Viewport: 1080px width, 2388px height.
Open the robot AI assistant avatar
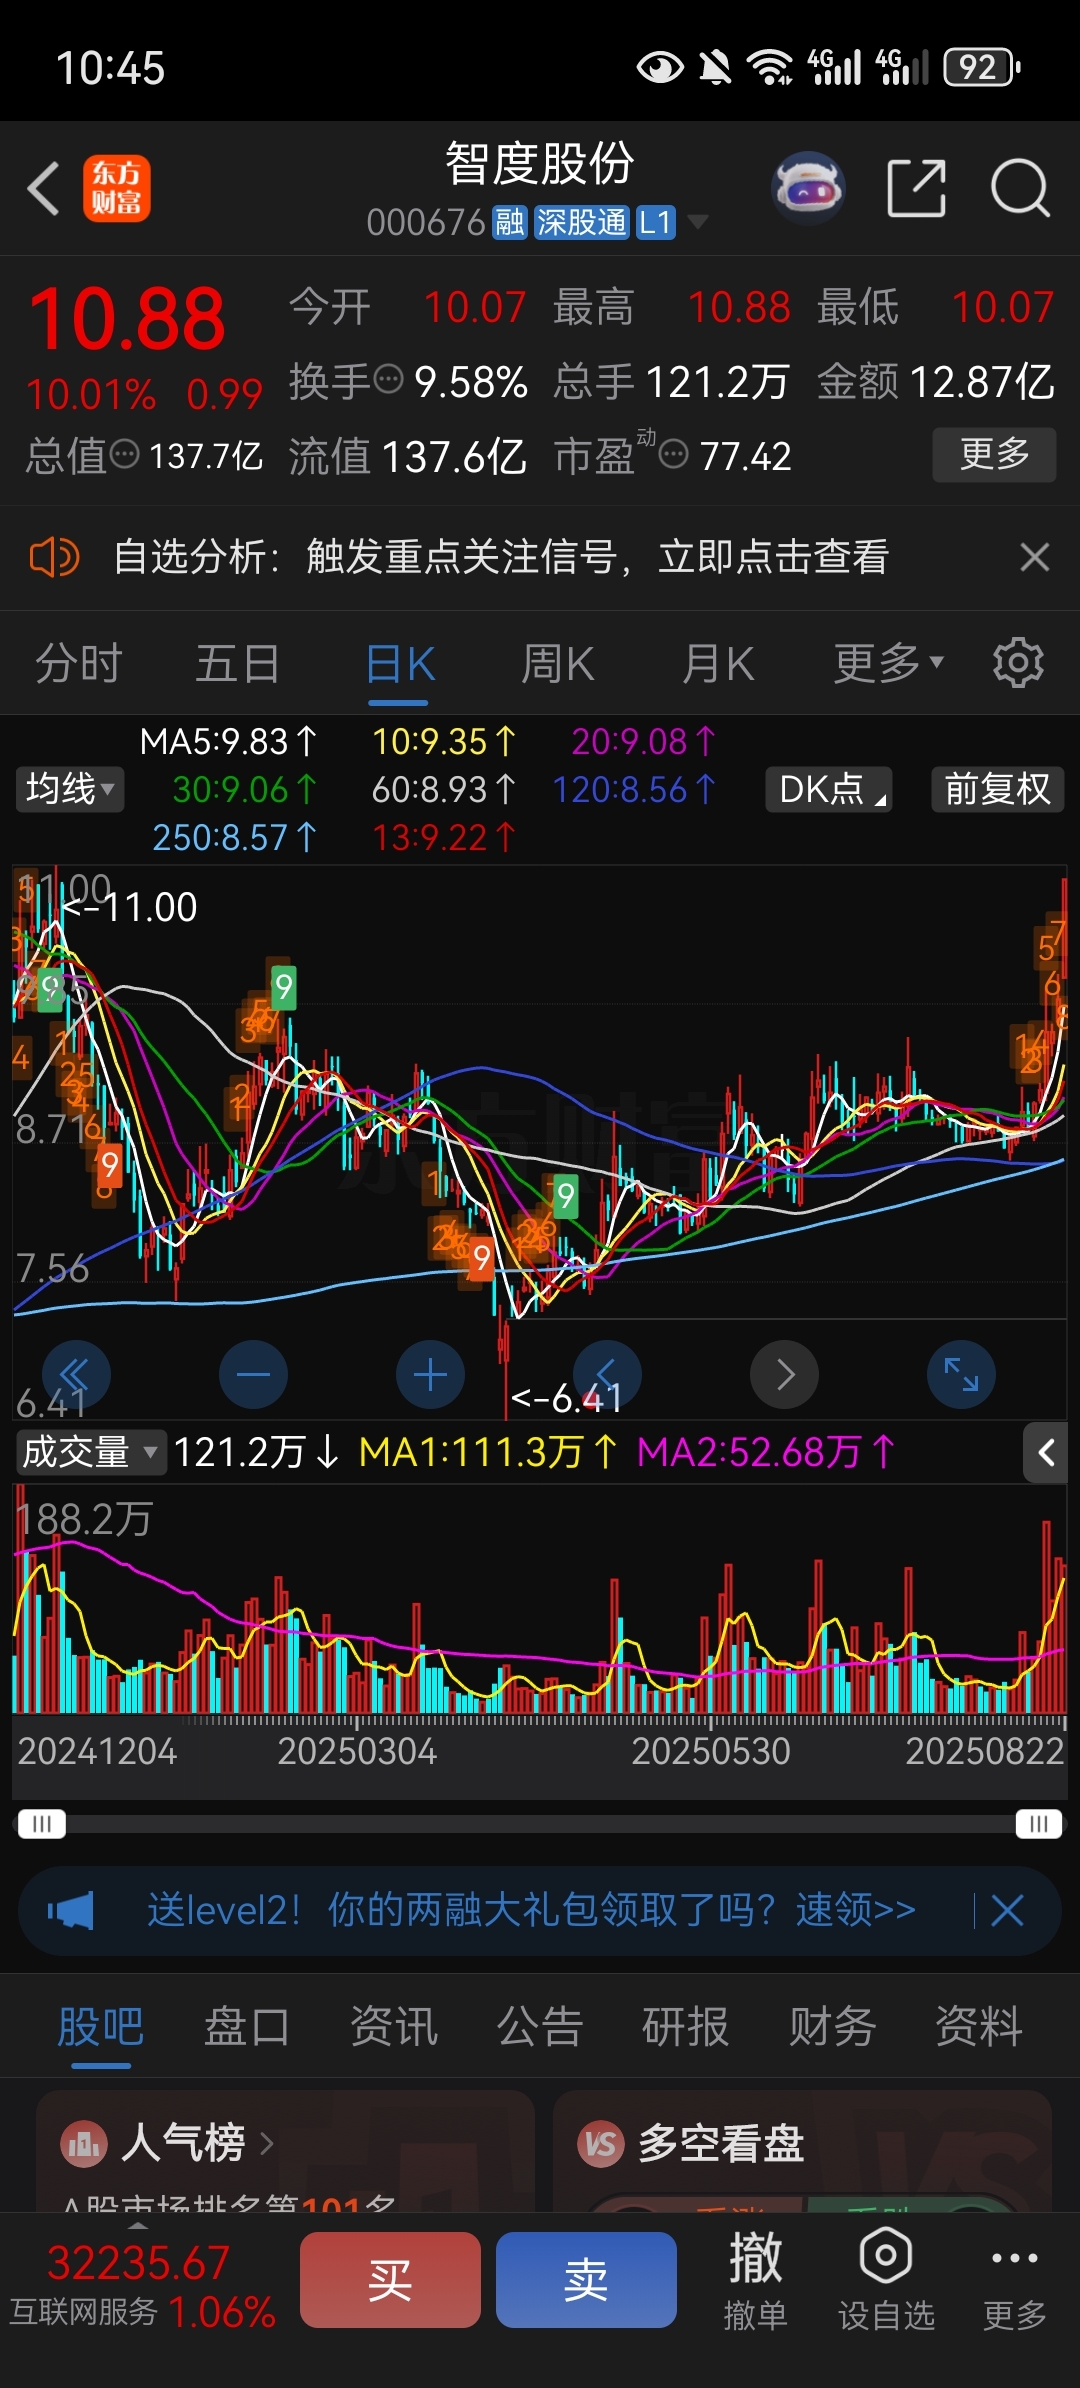coord(808,187)
